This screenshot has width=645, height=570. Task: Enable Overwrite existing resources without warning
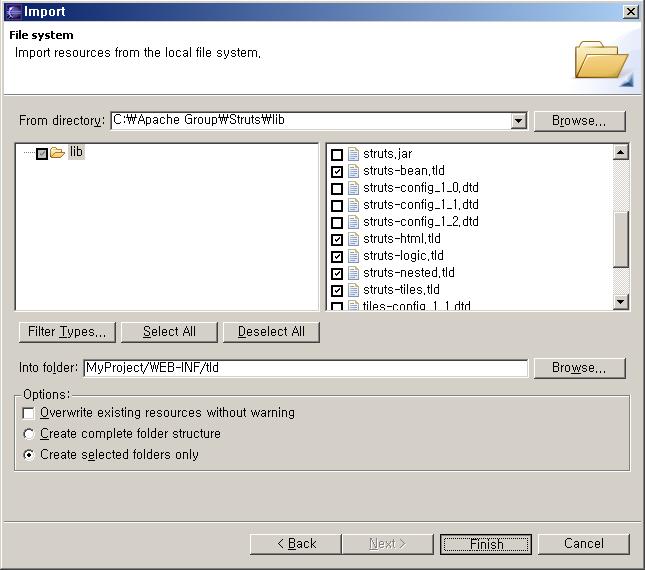pos(29,413)
